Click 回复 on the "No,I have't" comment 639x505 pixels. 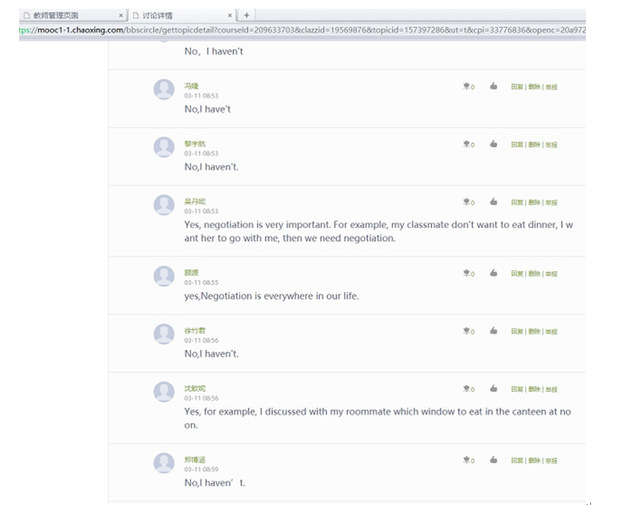pos(517,87)
